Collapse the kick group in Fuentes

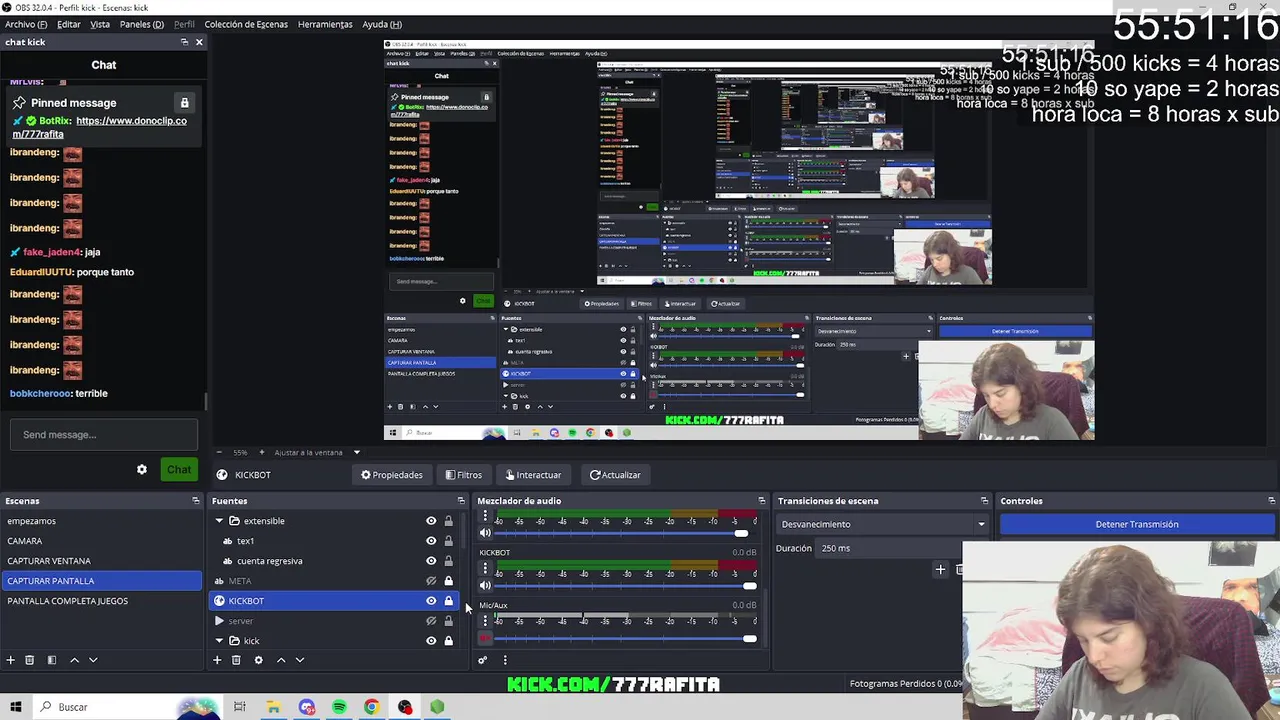(219, 641)
